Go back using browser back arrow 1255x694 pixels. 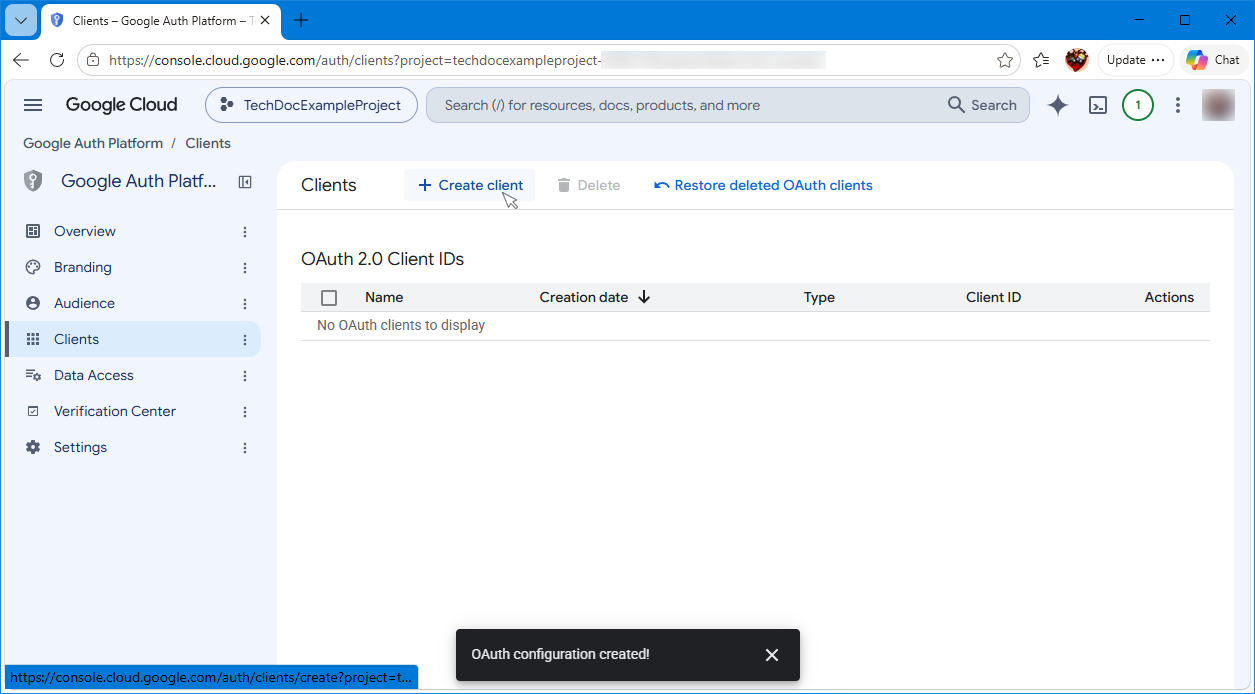point(21,60)
